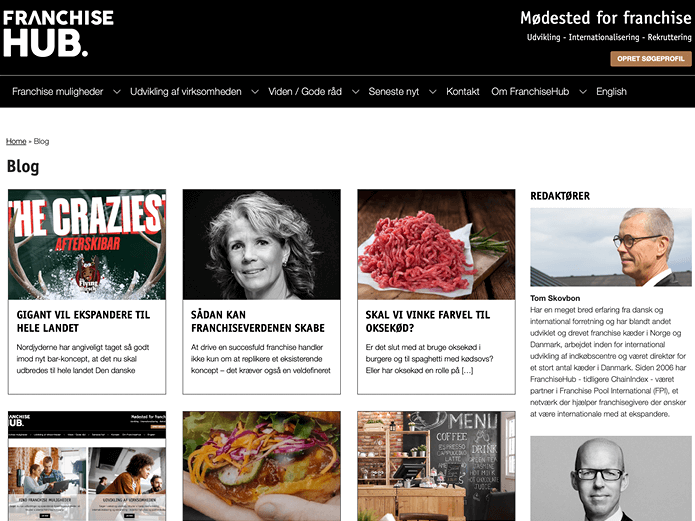Open The Crazies Afterskibar article image
Screen dimensions: 695x521
(x=87, y=244)
